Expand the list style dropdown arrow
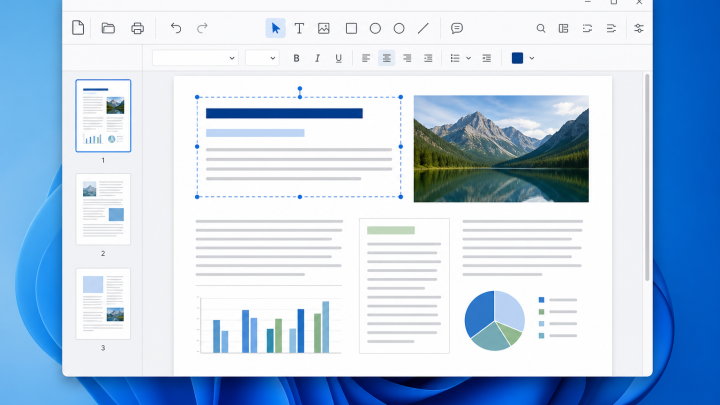This screenshot has height=405, width=720. point(468,58)
